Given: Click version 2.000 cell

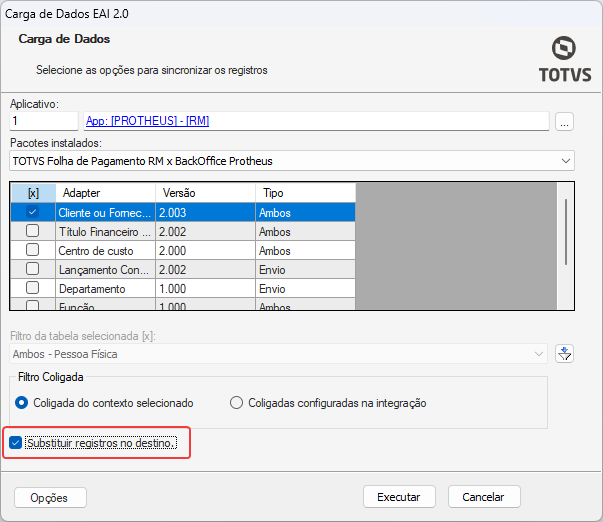Looking at the screenshot, I should [206, 250].
